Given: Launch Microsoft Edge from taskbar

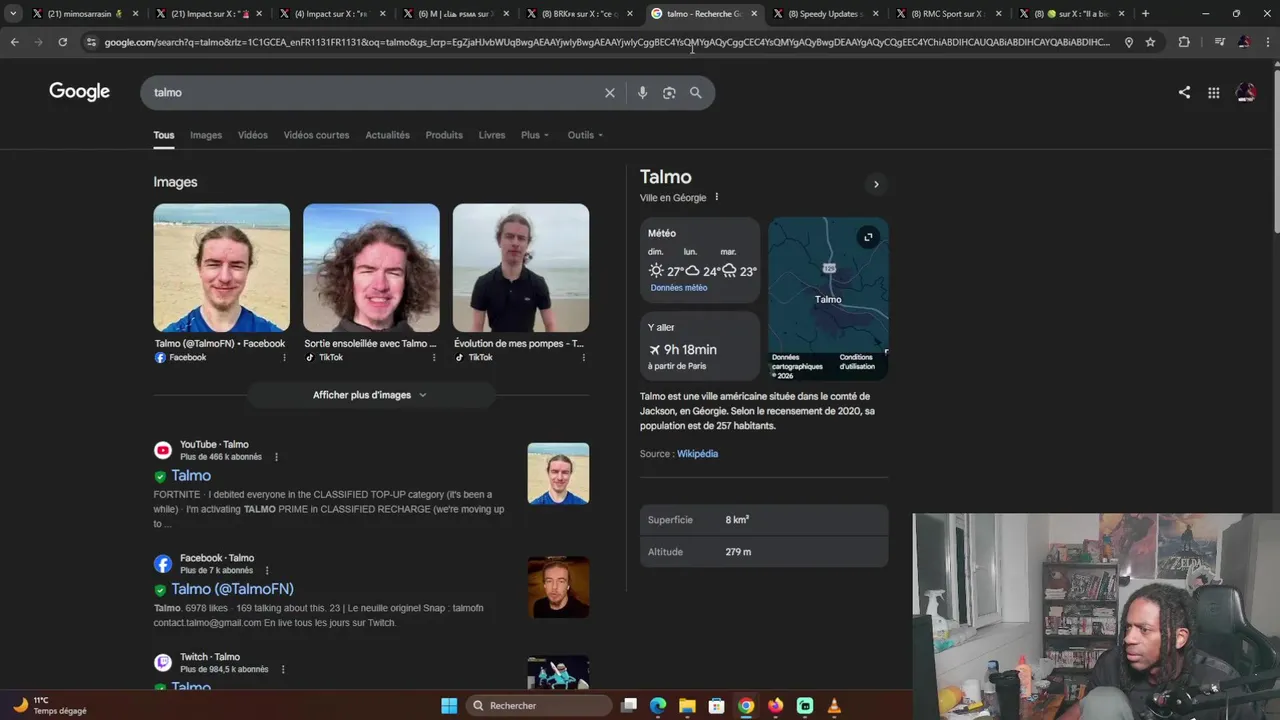Looking at the screenshot, I should [657, 705].
